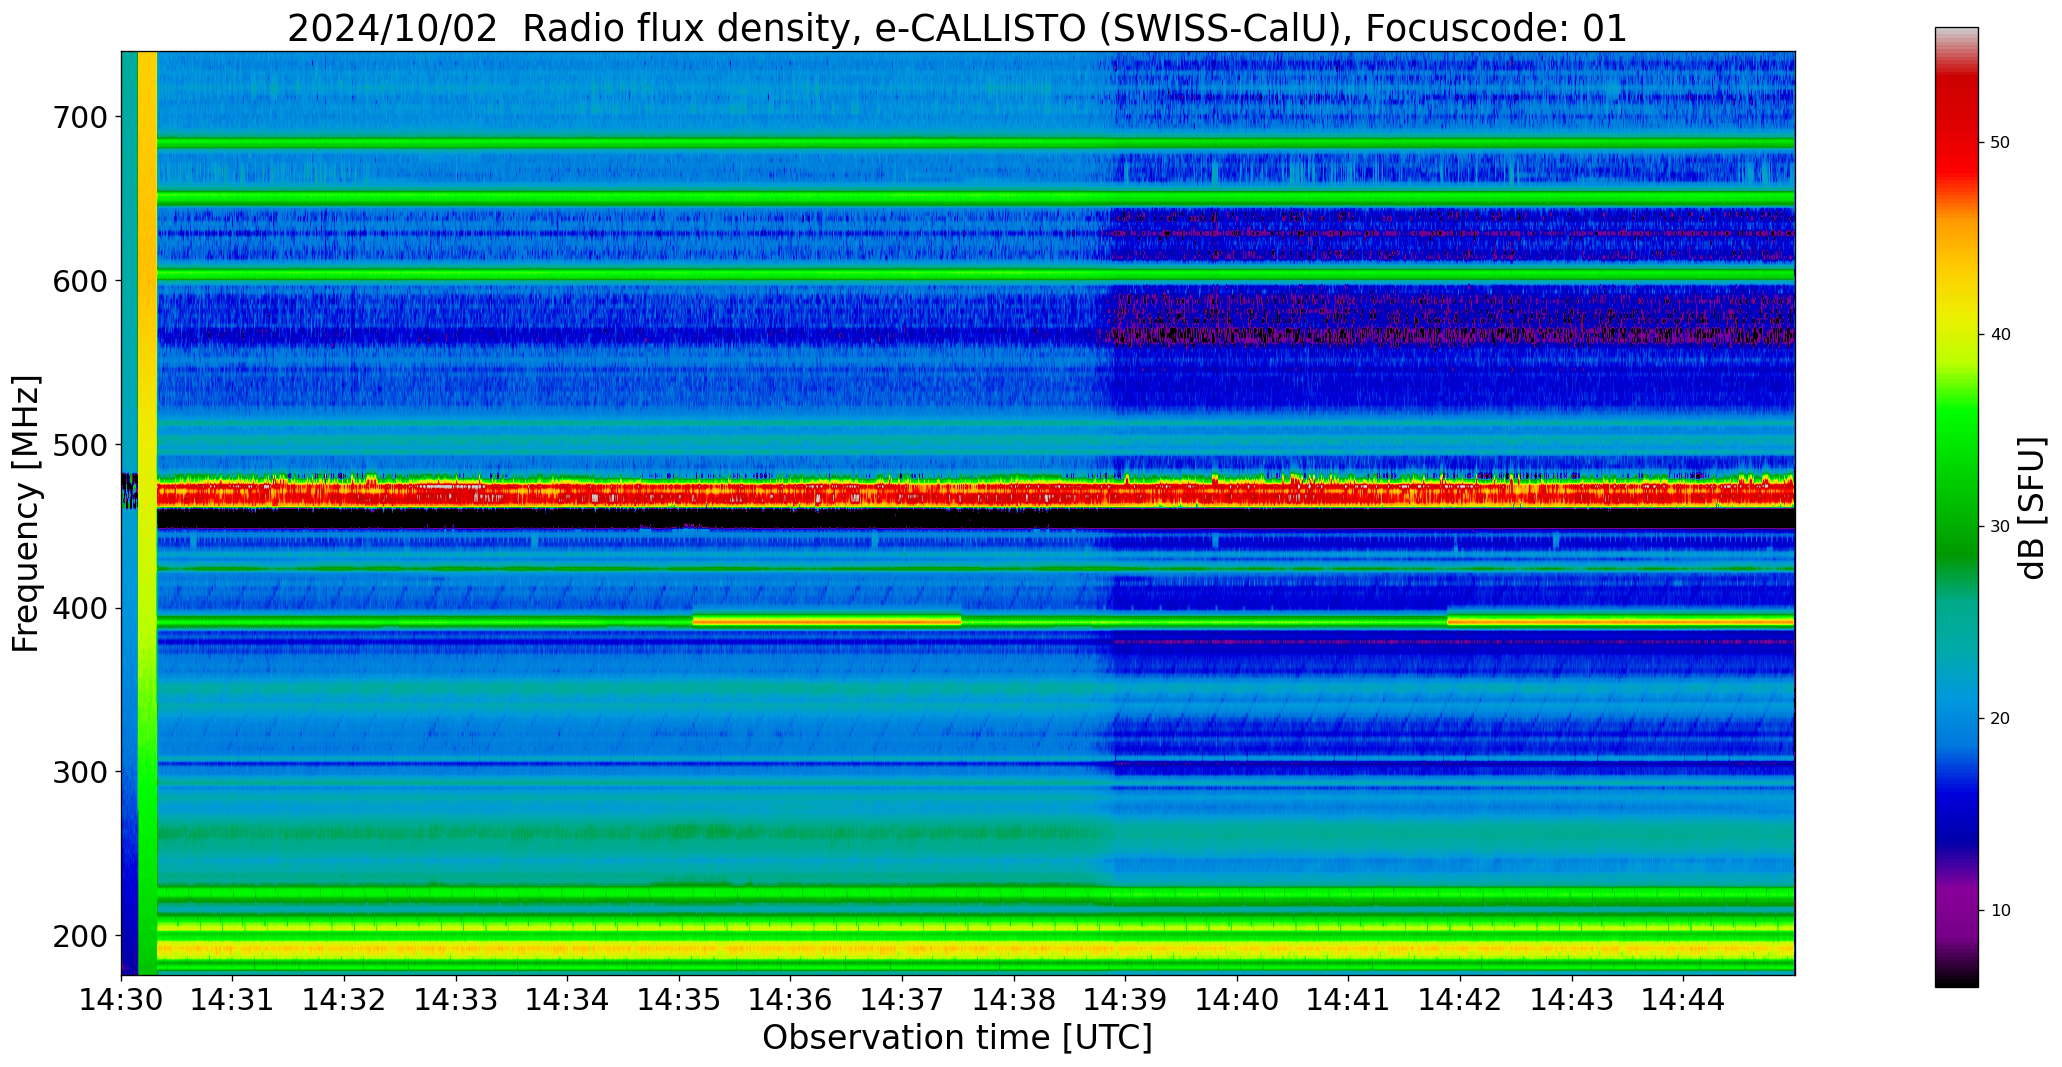Click the 14:39 time tick label

click(x=1126, y=999)
